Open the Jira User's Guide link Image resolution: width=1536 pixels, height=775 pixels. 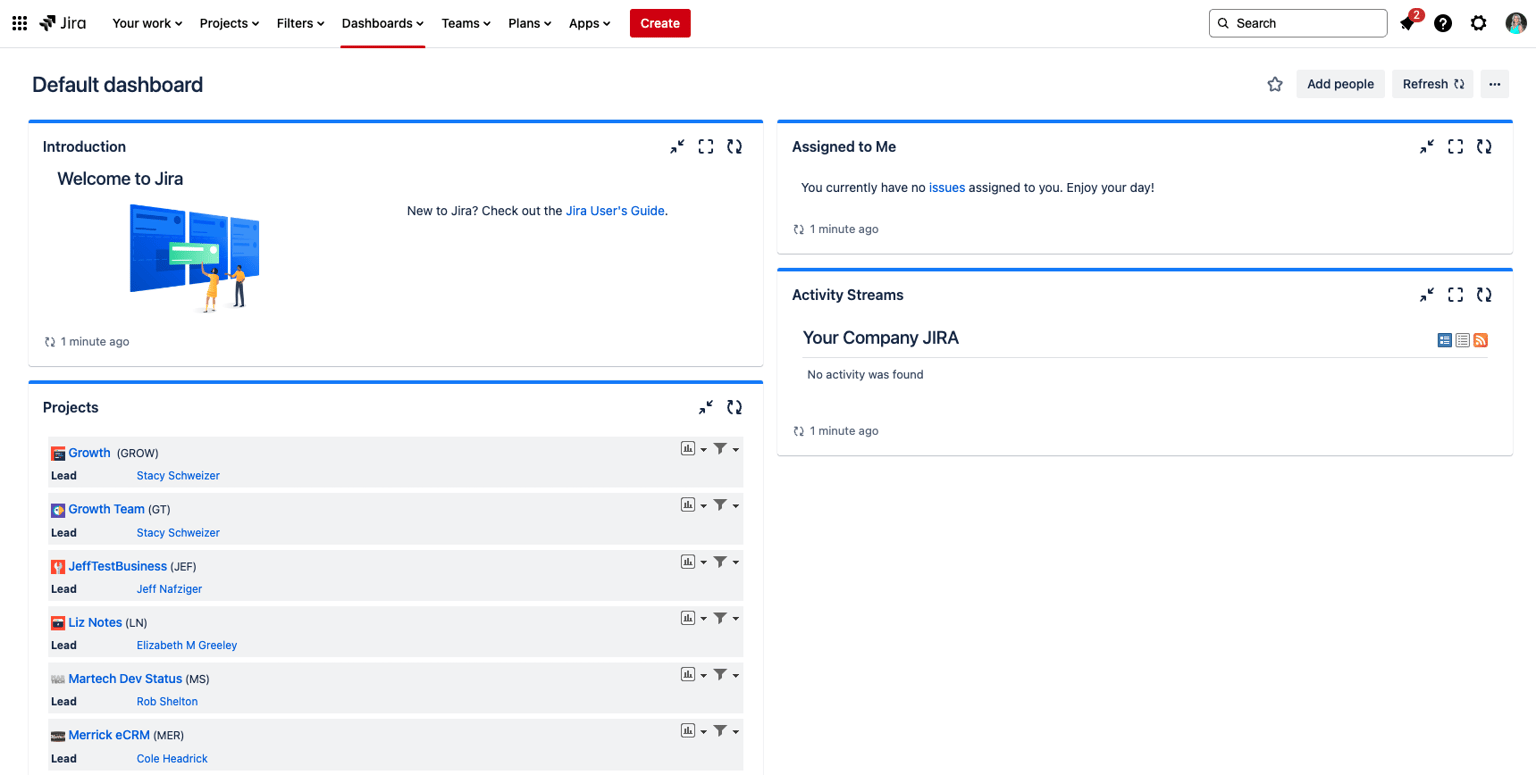[x=614, y=211]
